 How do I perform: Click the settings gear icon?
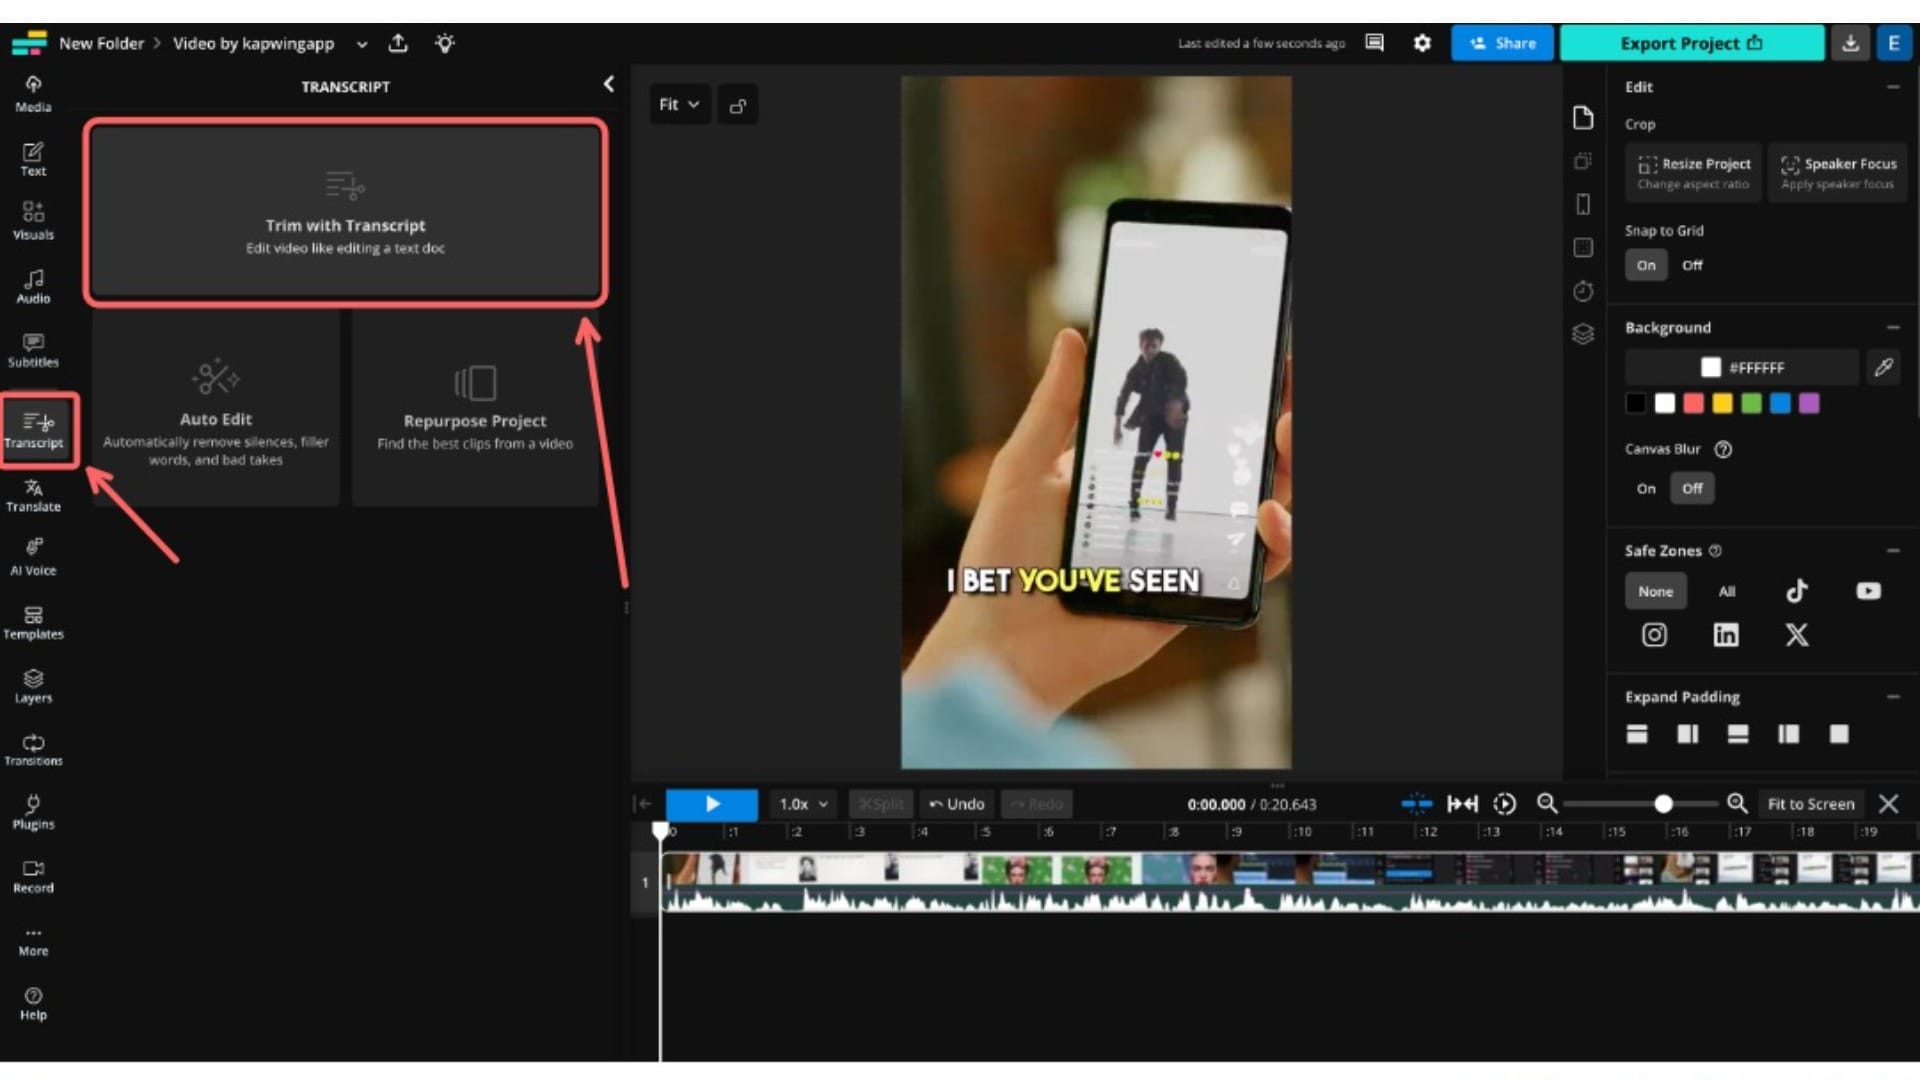click(1422, 43)
